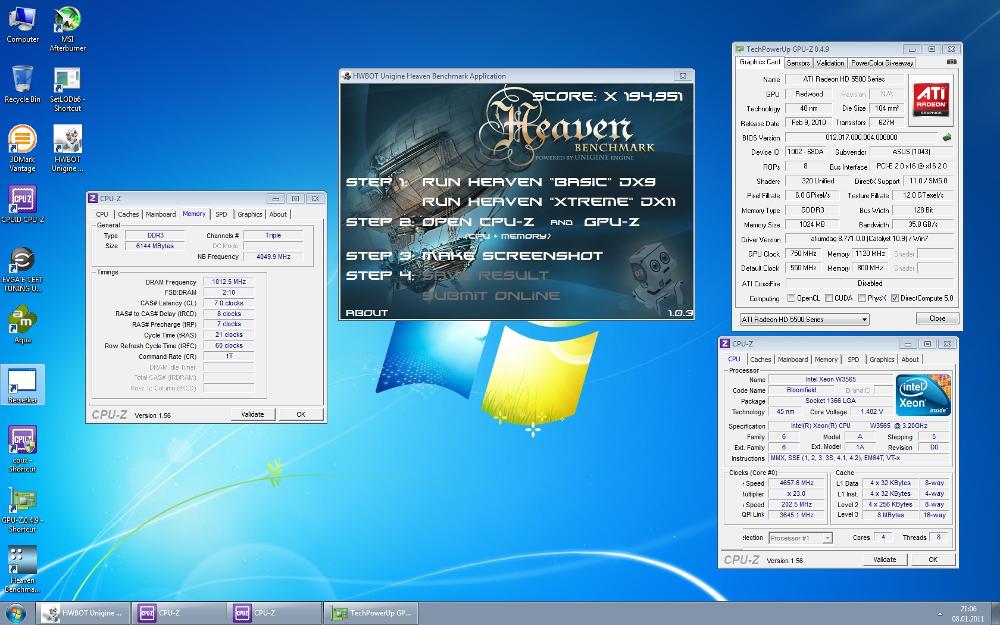The image size is (1000, 625).
Task: Select the cpuz Shortcut desktop icon
Action: (22, 448)
